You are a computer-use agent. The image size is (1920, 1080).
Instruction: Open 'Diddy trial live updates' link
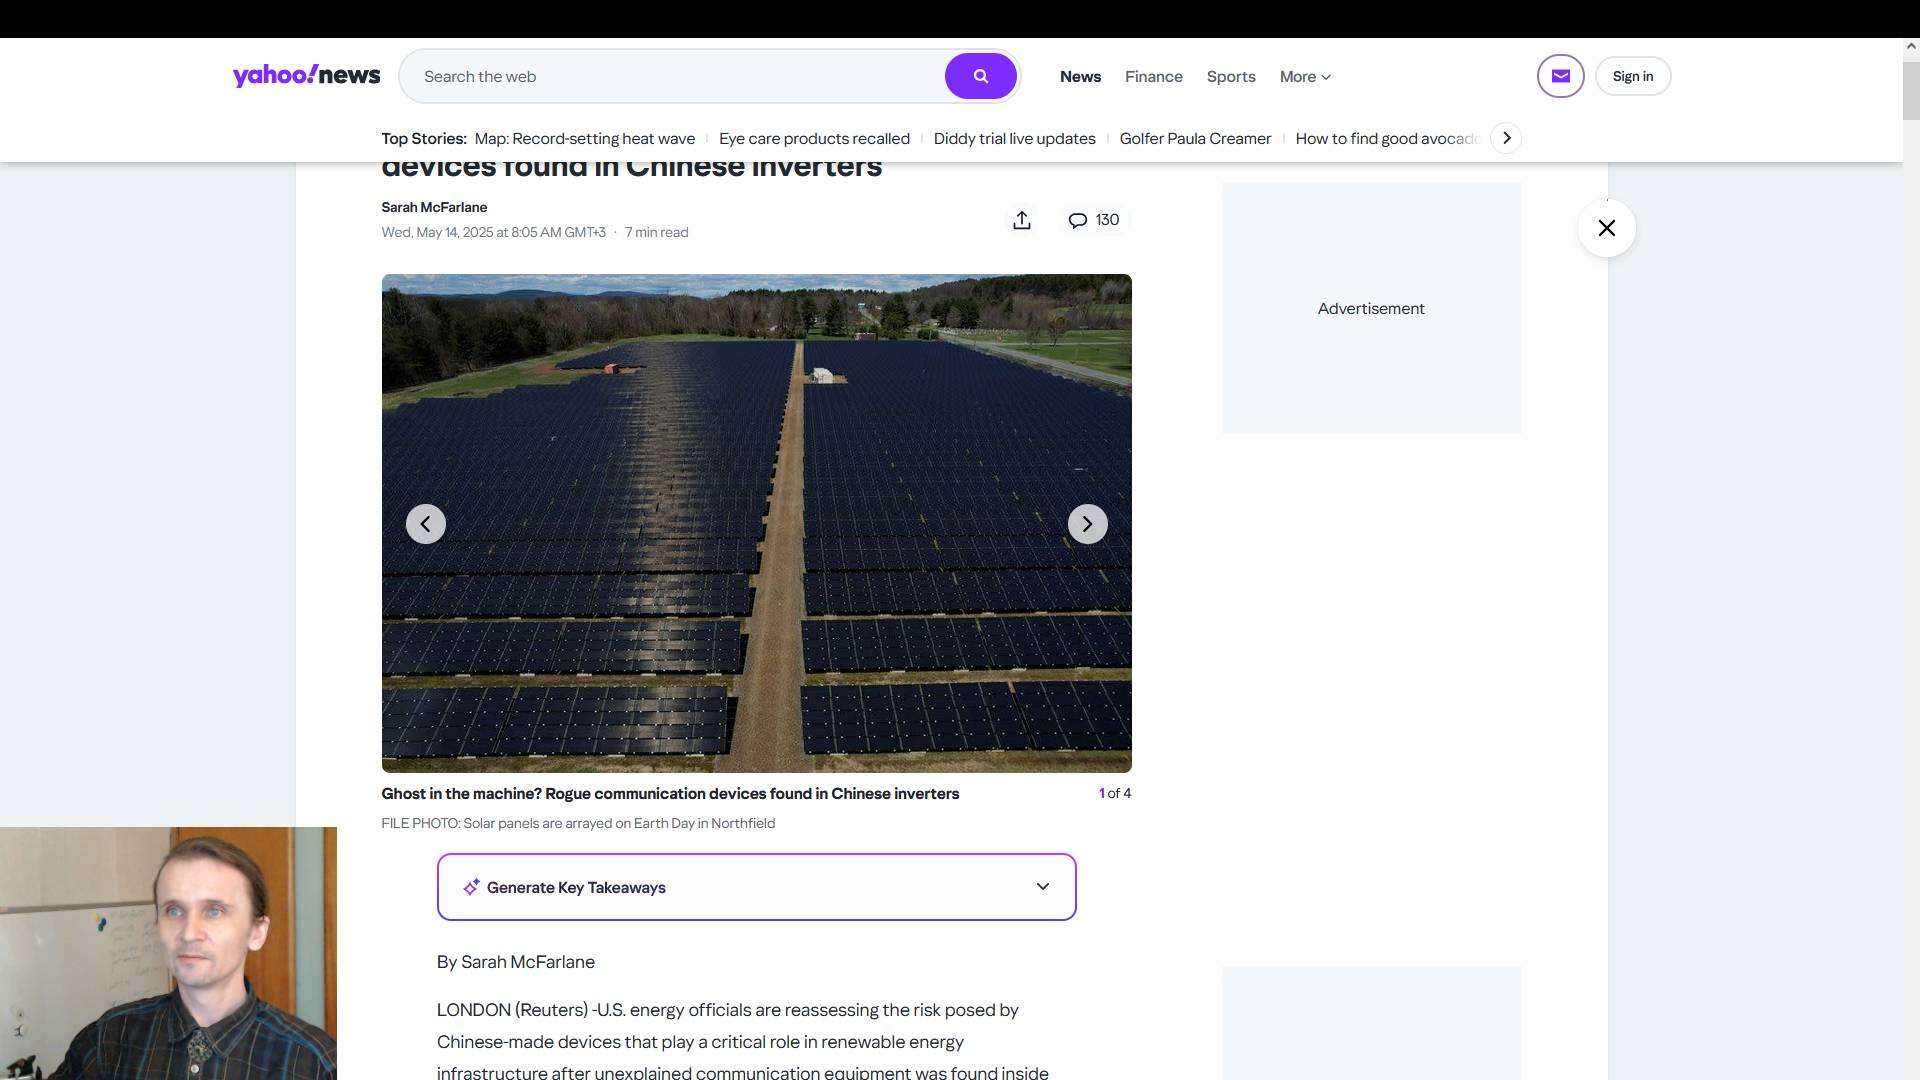click(x=1014, y=138)
